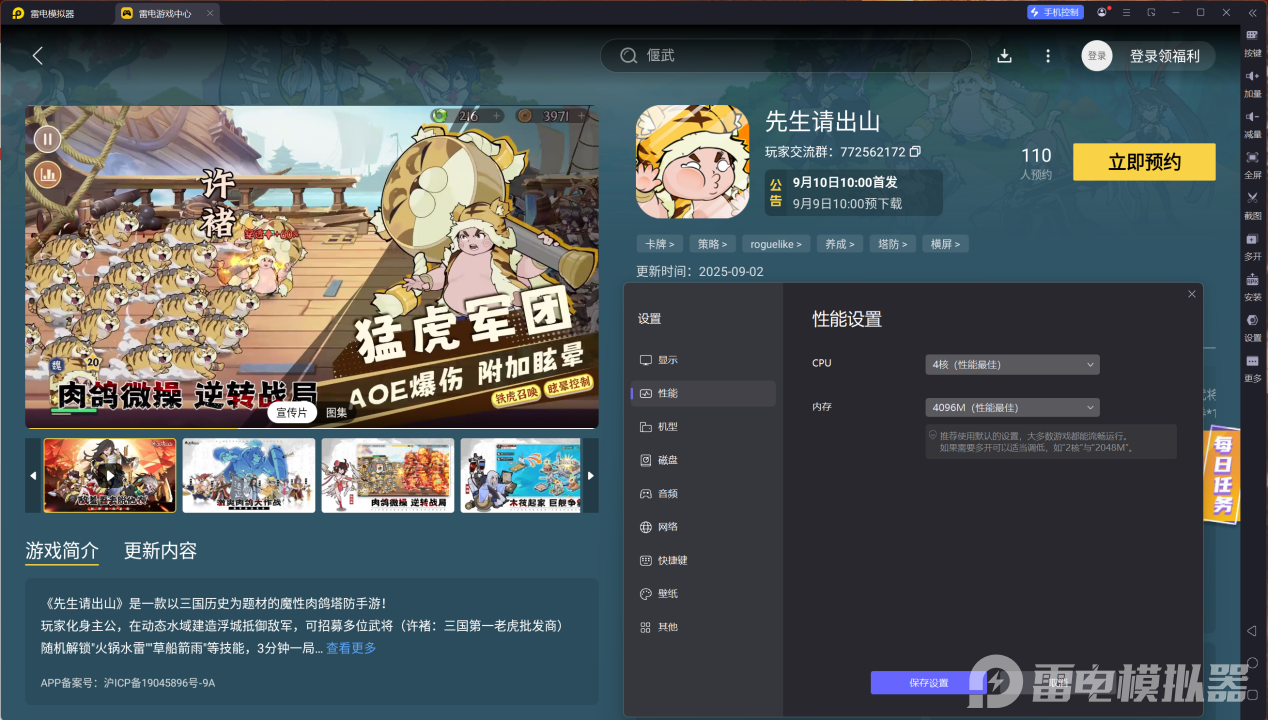The width and height of the screenshot is (1268, 720).
Task: Open the CPU cores dropdown
Action: coord(1011,364)
